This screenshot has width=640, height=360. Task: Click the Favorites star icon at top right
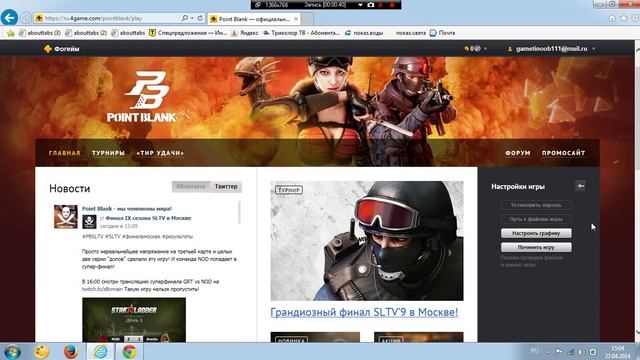624,18
